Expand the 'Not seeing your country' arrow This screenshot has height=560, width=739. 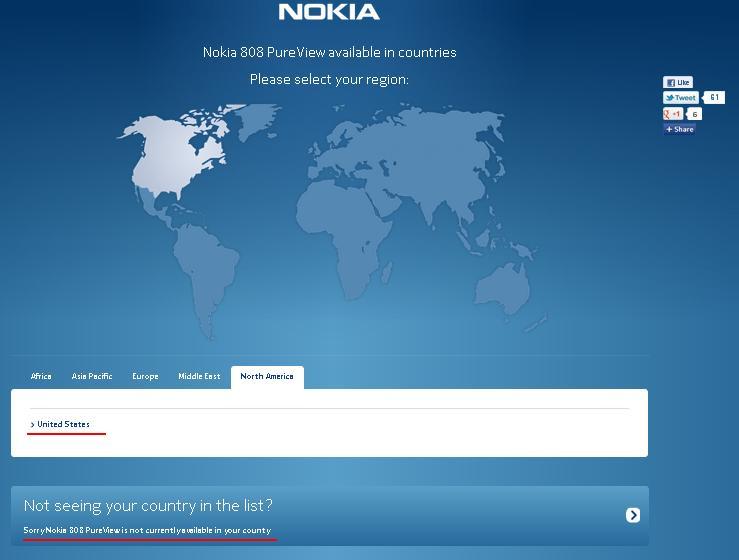[632, 515]
